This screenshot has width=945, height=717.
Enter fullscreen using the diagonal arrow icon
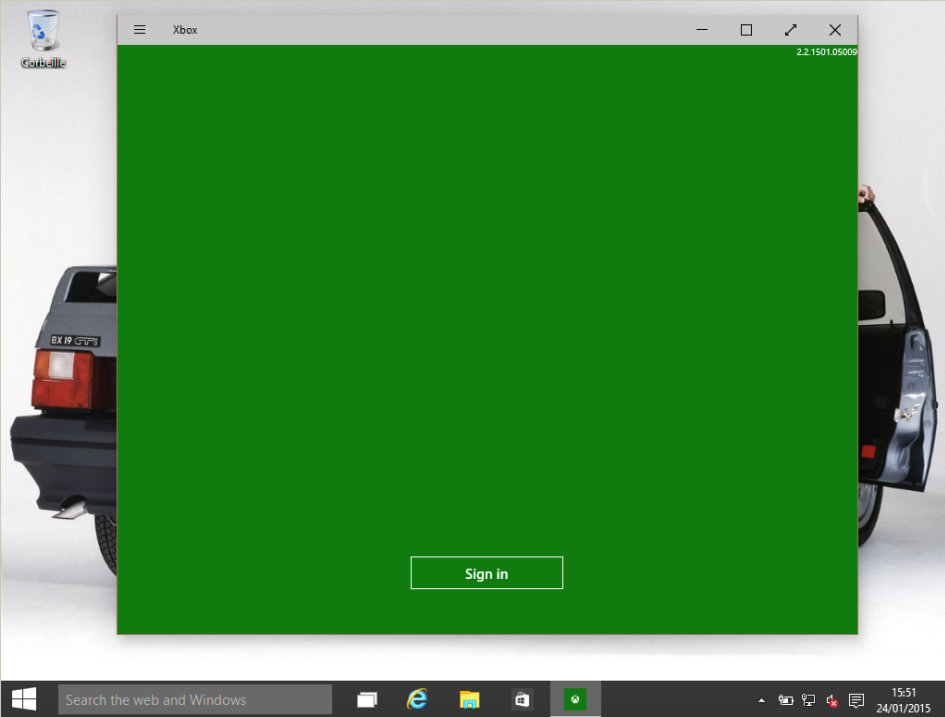790,29
